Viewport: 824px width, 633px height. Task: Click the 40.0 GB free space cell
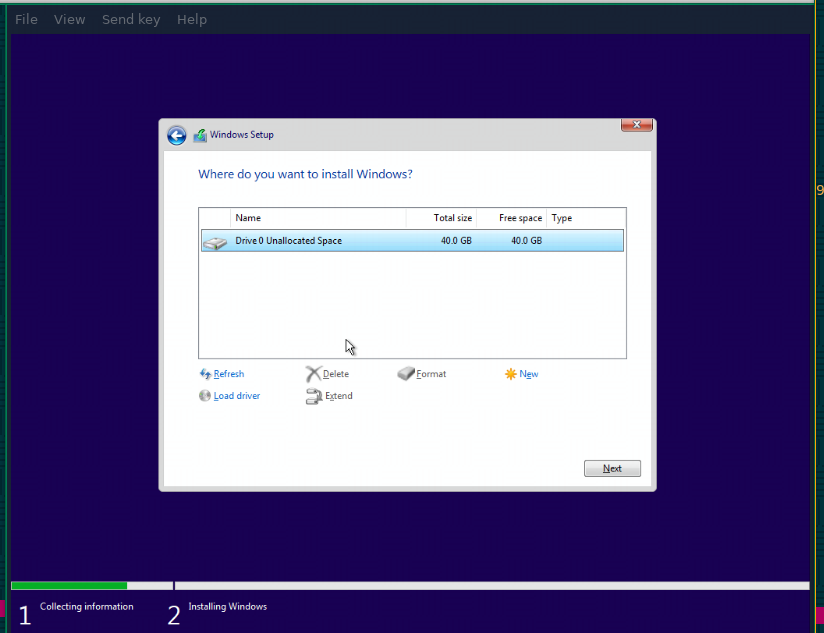(527, 241)
